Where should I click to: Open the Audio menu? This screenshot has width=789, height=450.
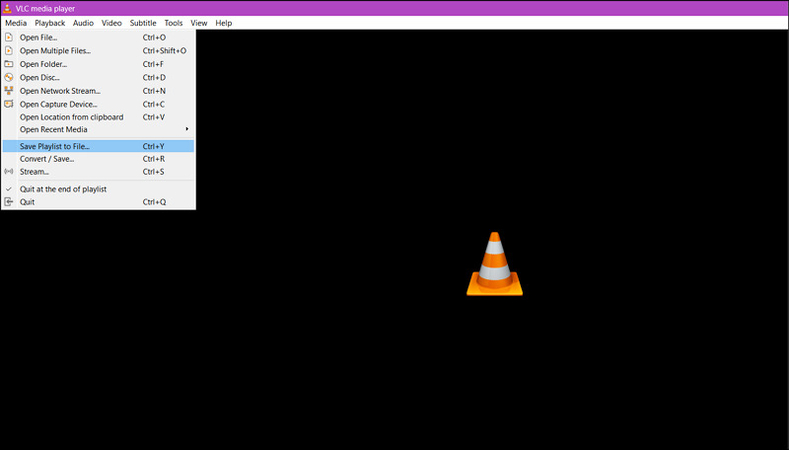(83, 23)
